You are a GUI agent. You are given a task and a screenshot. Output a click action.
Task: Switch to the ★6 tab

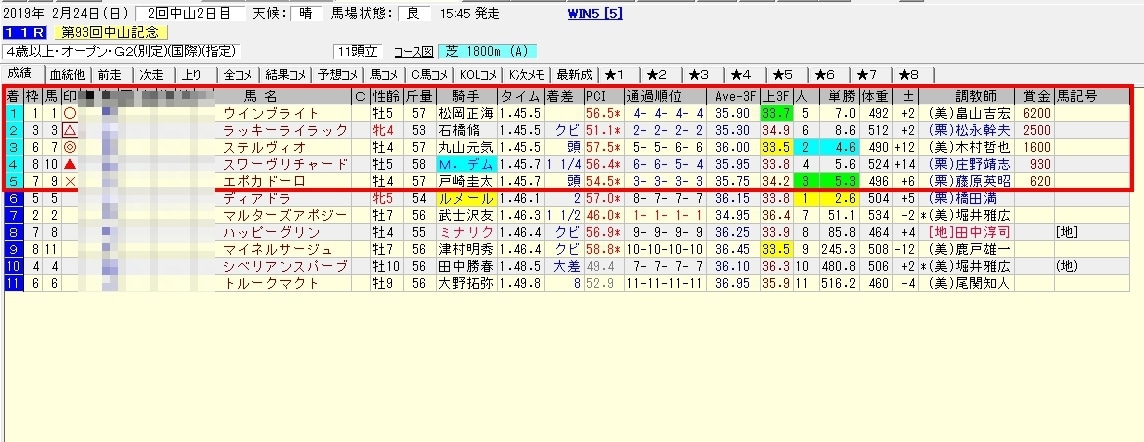826,74
